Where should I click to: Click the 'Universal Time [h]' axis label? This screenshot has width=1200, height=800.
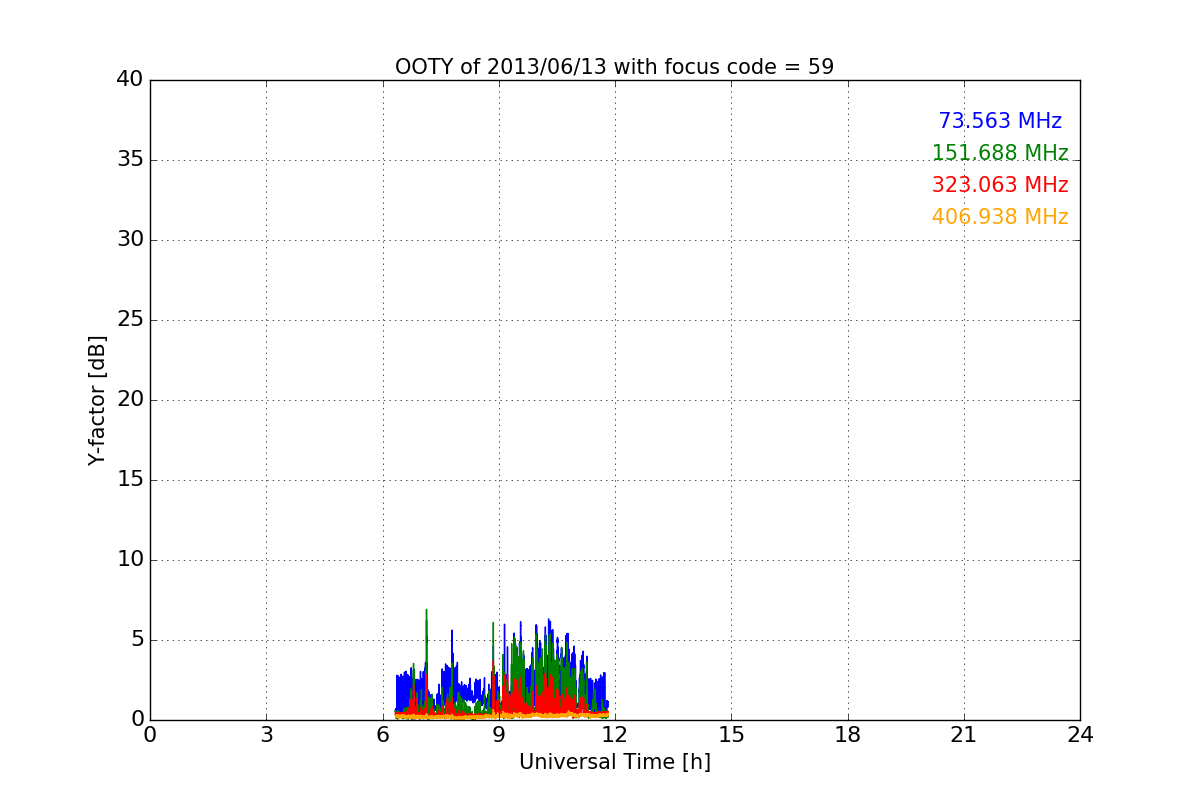click(x=614, y=762)
